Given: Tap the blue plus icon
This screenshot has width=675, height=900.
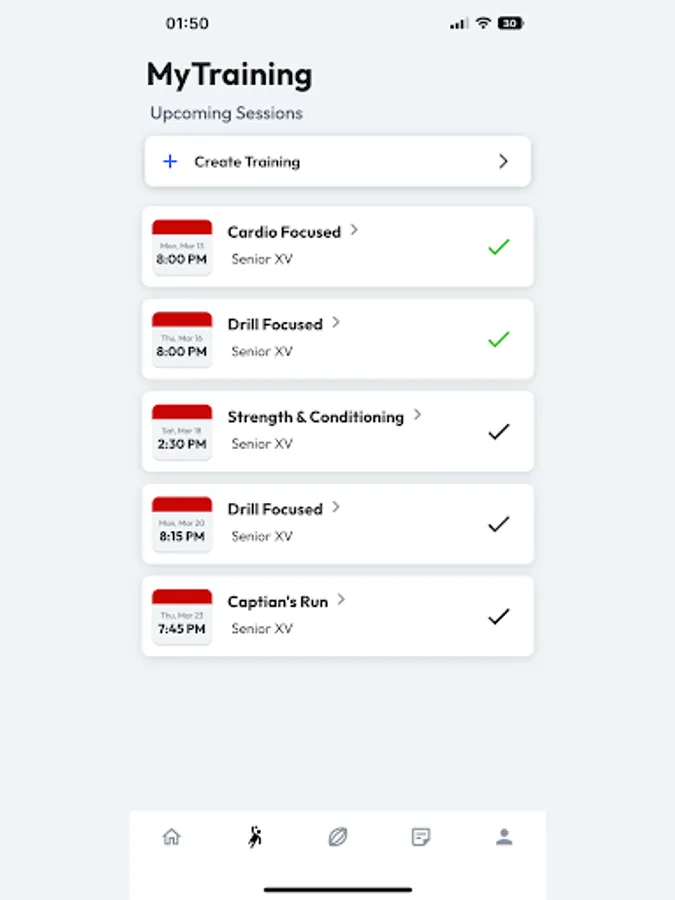Looking at the screenshot, I should pyautogui.click(x=170, y=162).
